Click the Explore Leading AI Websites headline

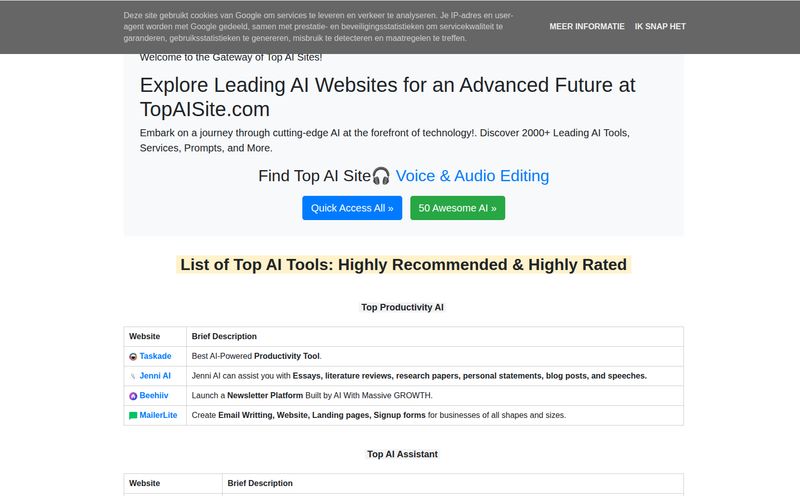tap(388, 97)
